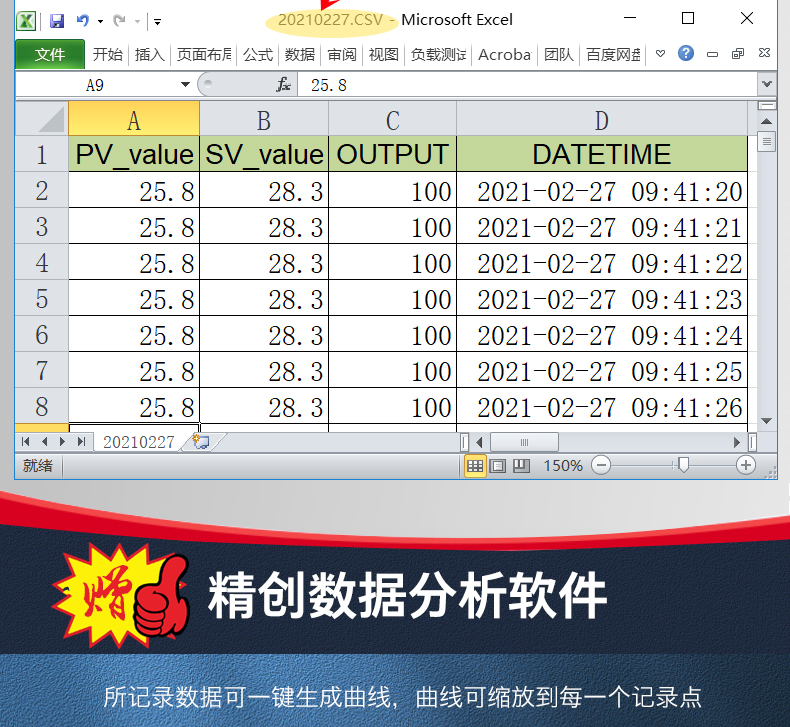
Task: Open the Excel Help question mark icon
Action: pos(685,54)
